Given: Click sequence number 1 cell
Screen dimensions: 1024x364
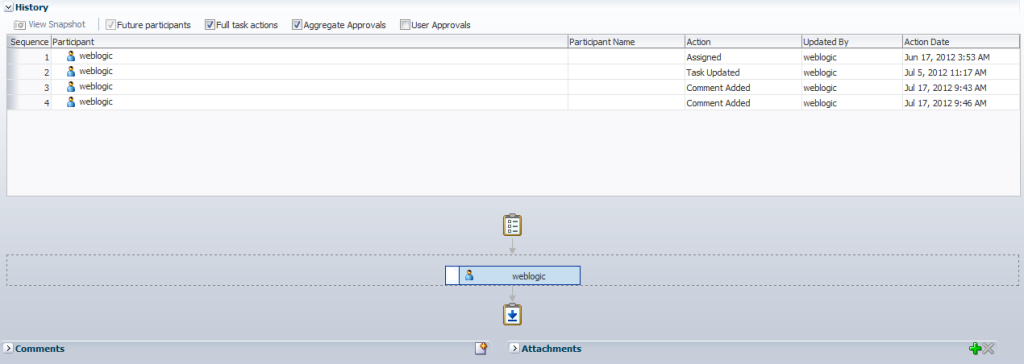Looking at the screenshot, I should (x=30, y=57).
